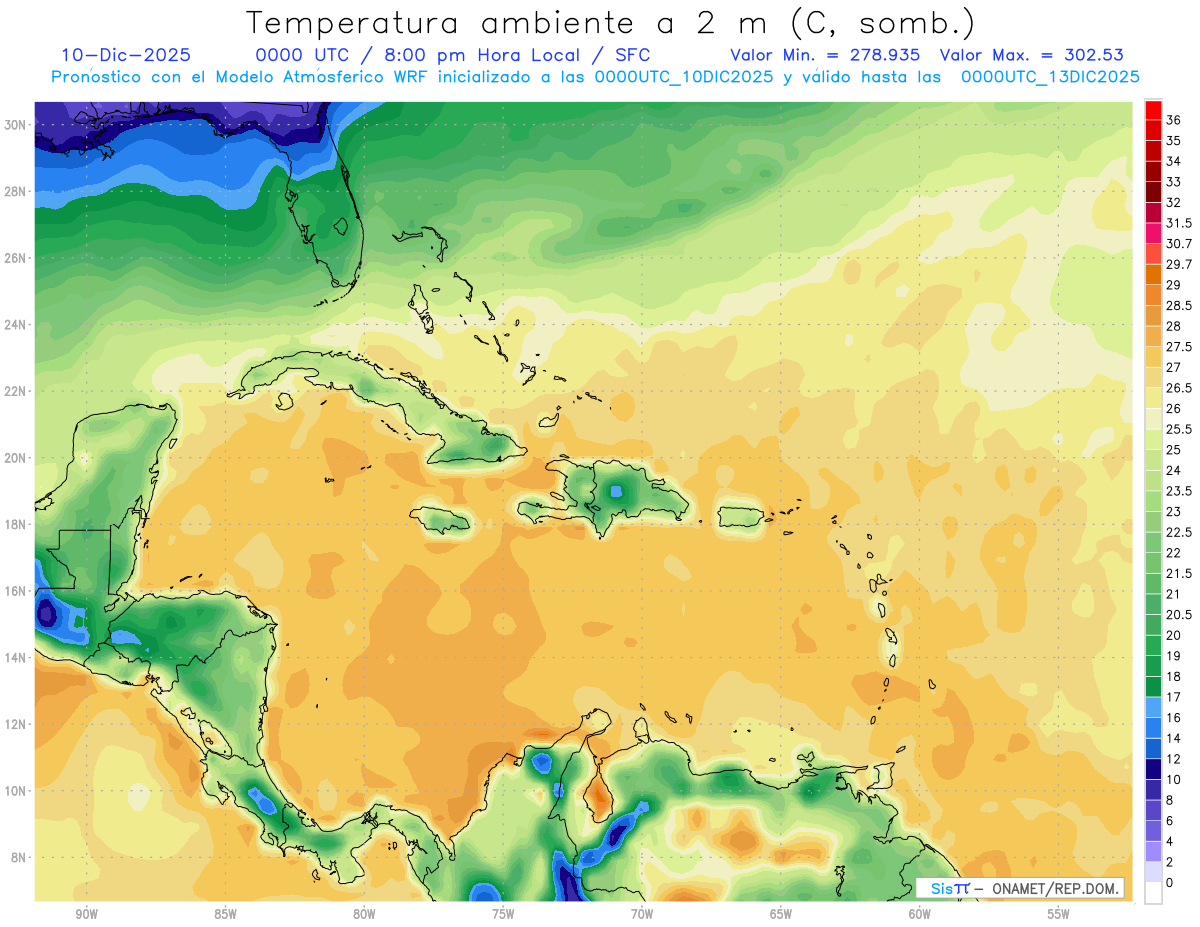Select the color bar value '29'
This screenshot has width=1200, height=927.
pyautogui.click(x=1174, y=285)
